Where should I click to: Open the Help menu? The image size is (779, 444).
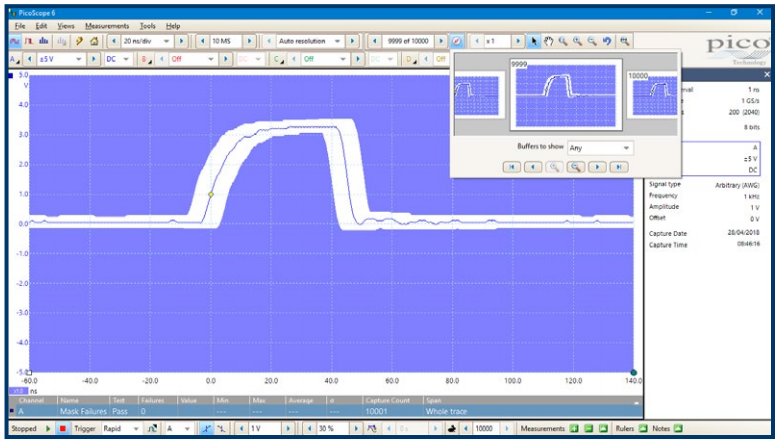[173, 26]
